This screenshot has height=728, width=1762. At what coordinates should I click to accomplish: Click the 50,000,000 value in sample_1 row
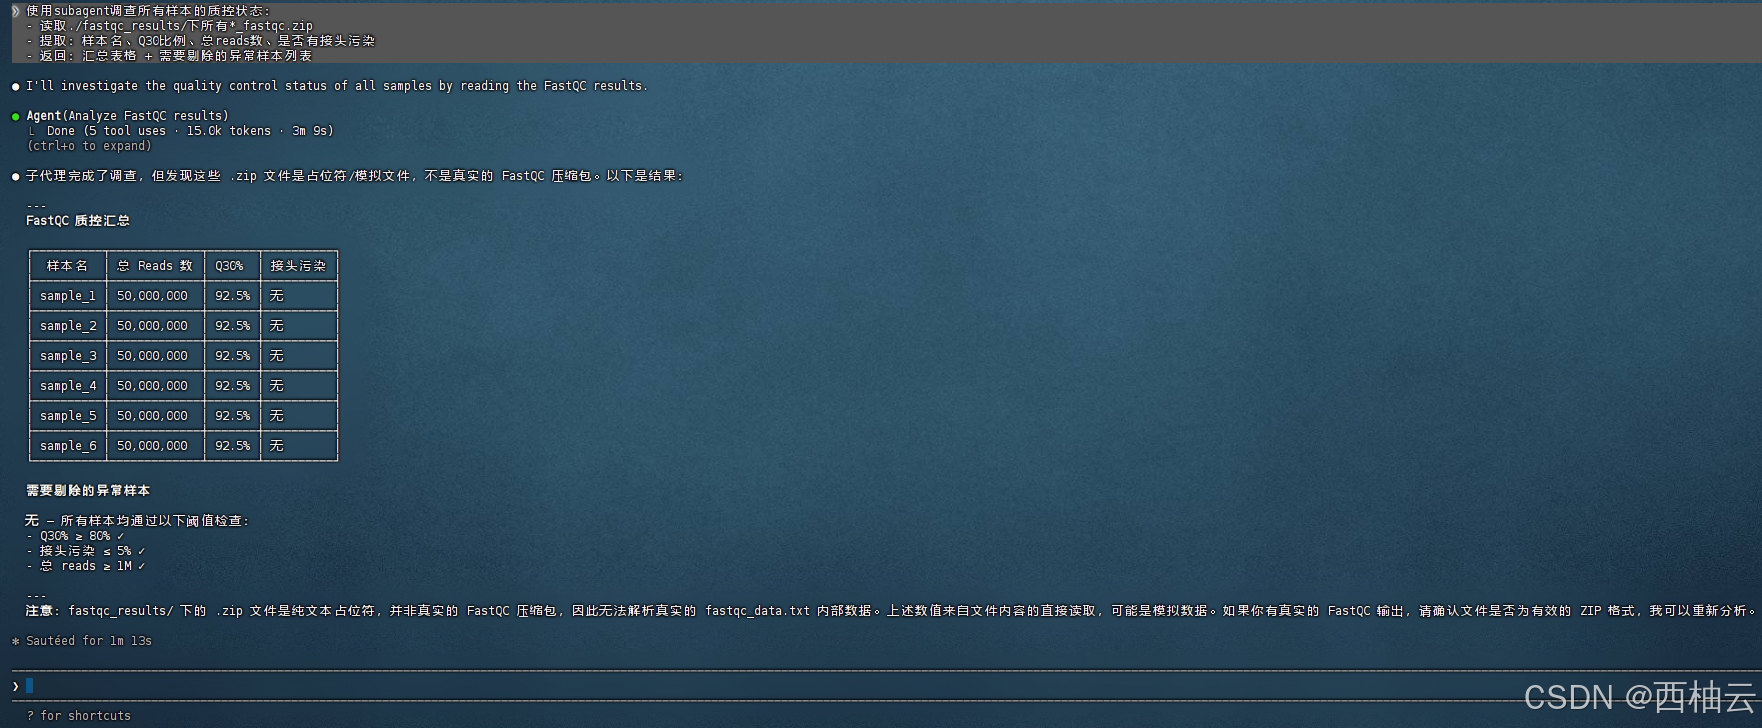click(152, 296)
